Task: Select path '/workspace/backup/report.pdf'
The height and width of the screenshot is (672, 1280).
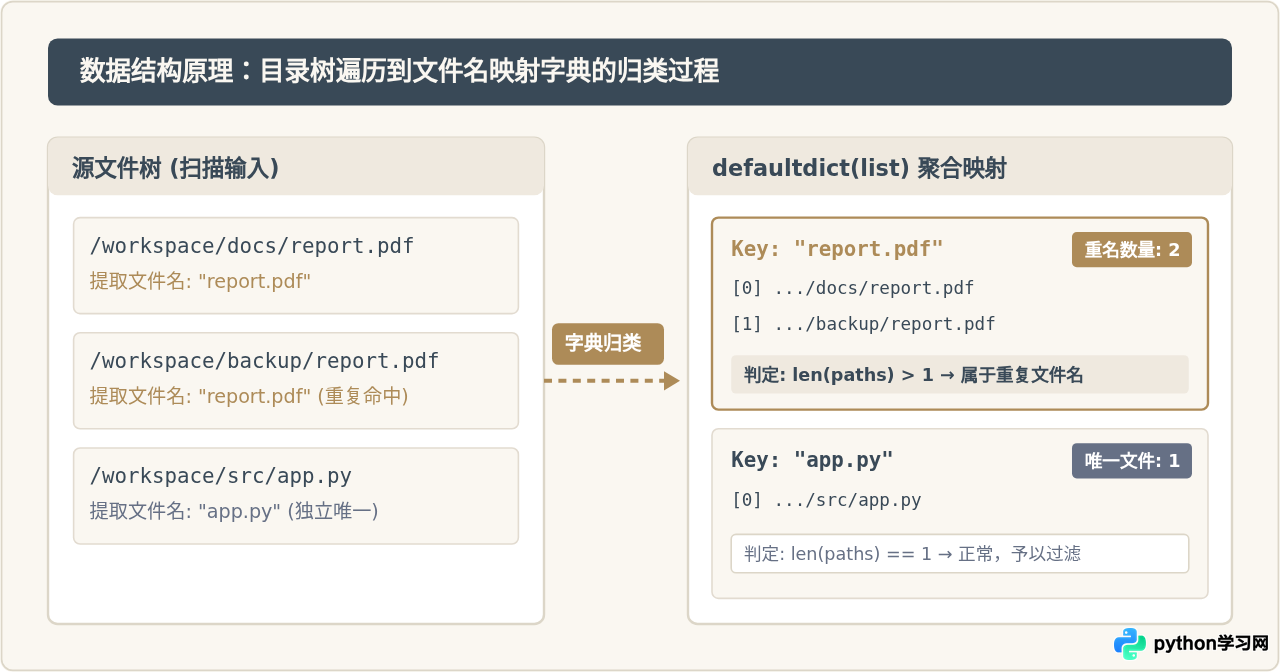Action: (265, 361)
